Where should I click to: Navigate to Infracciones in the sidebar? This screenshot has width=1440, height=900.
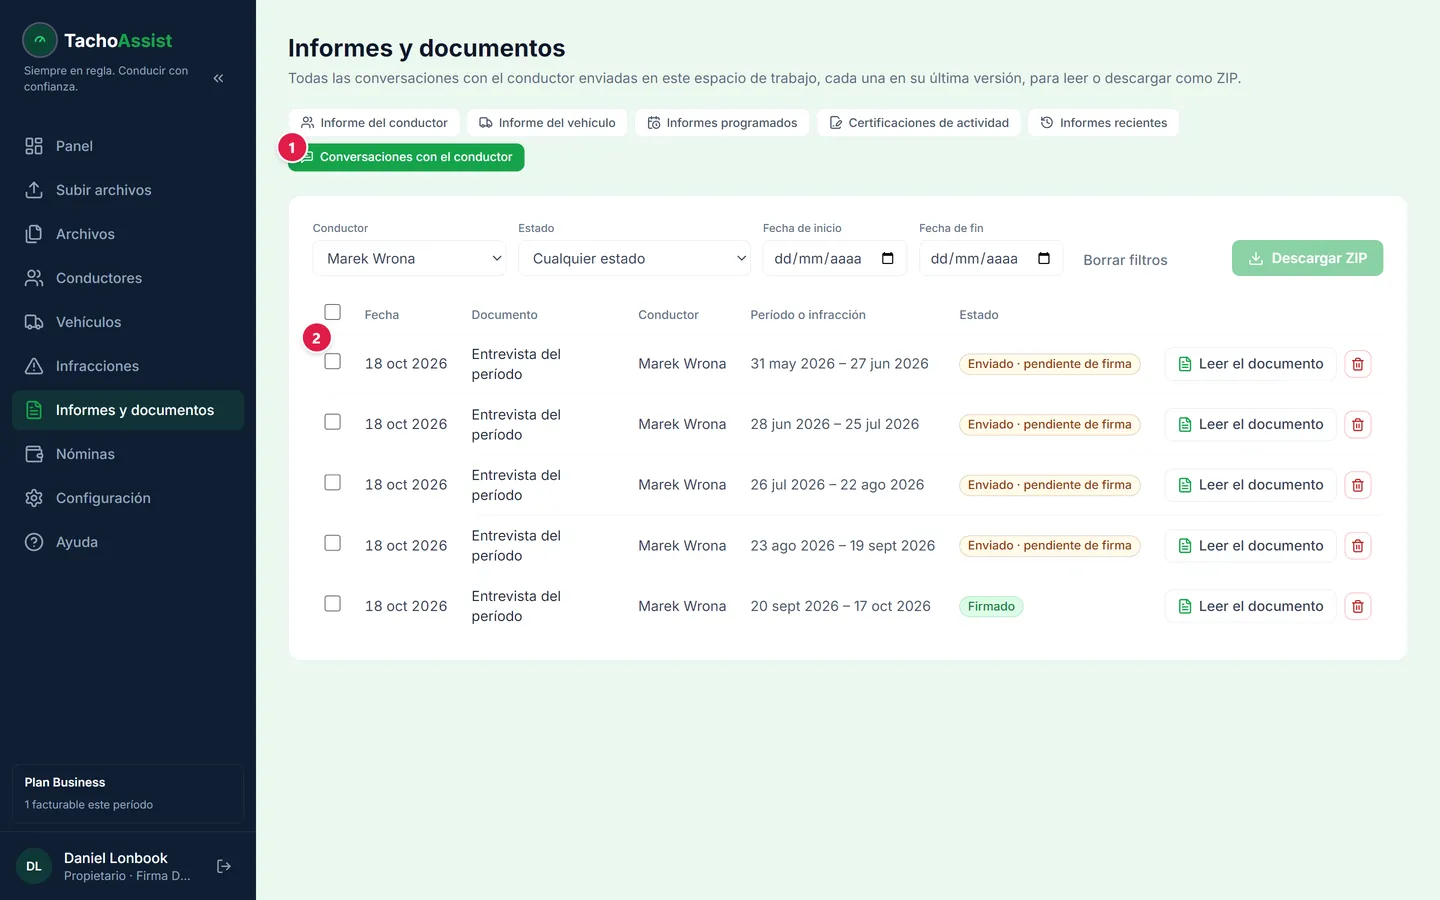point(128,366)
